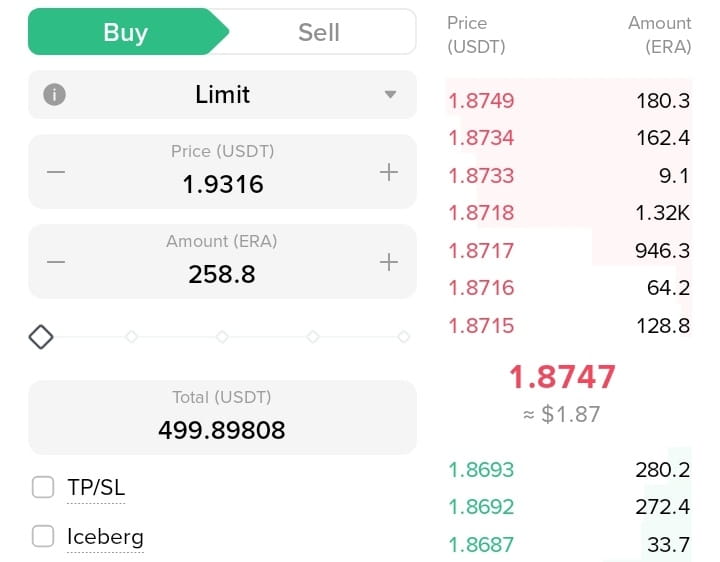
Task: Switch to the Sell tab
Action: coord(319,32)
